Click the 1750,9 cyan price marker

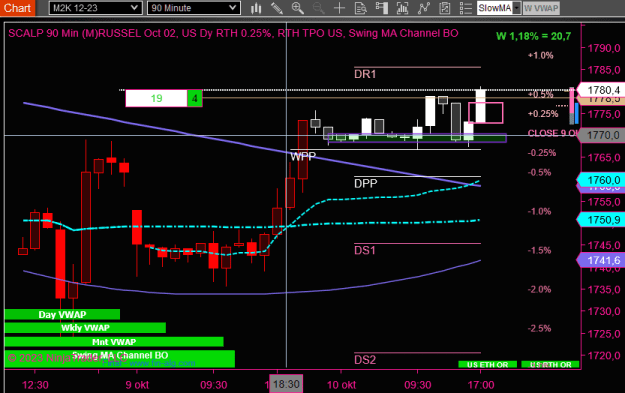[x=601, y=220]
